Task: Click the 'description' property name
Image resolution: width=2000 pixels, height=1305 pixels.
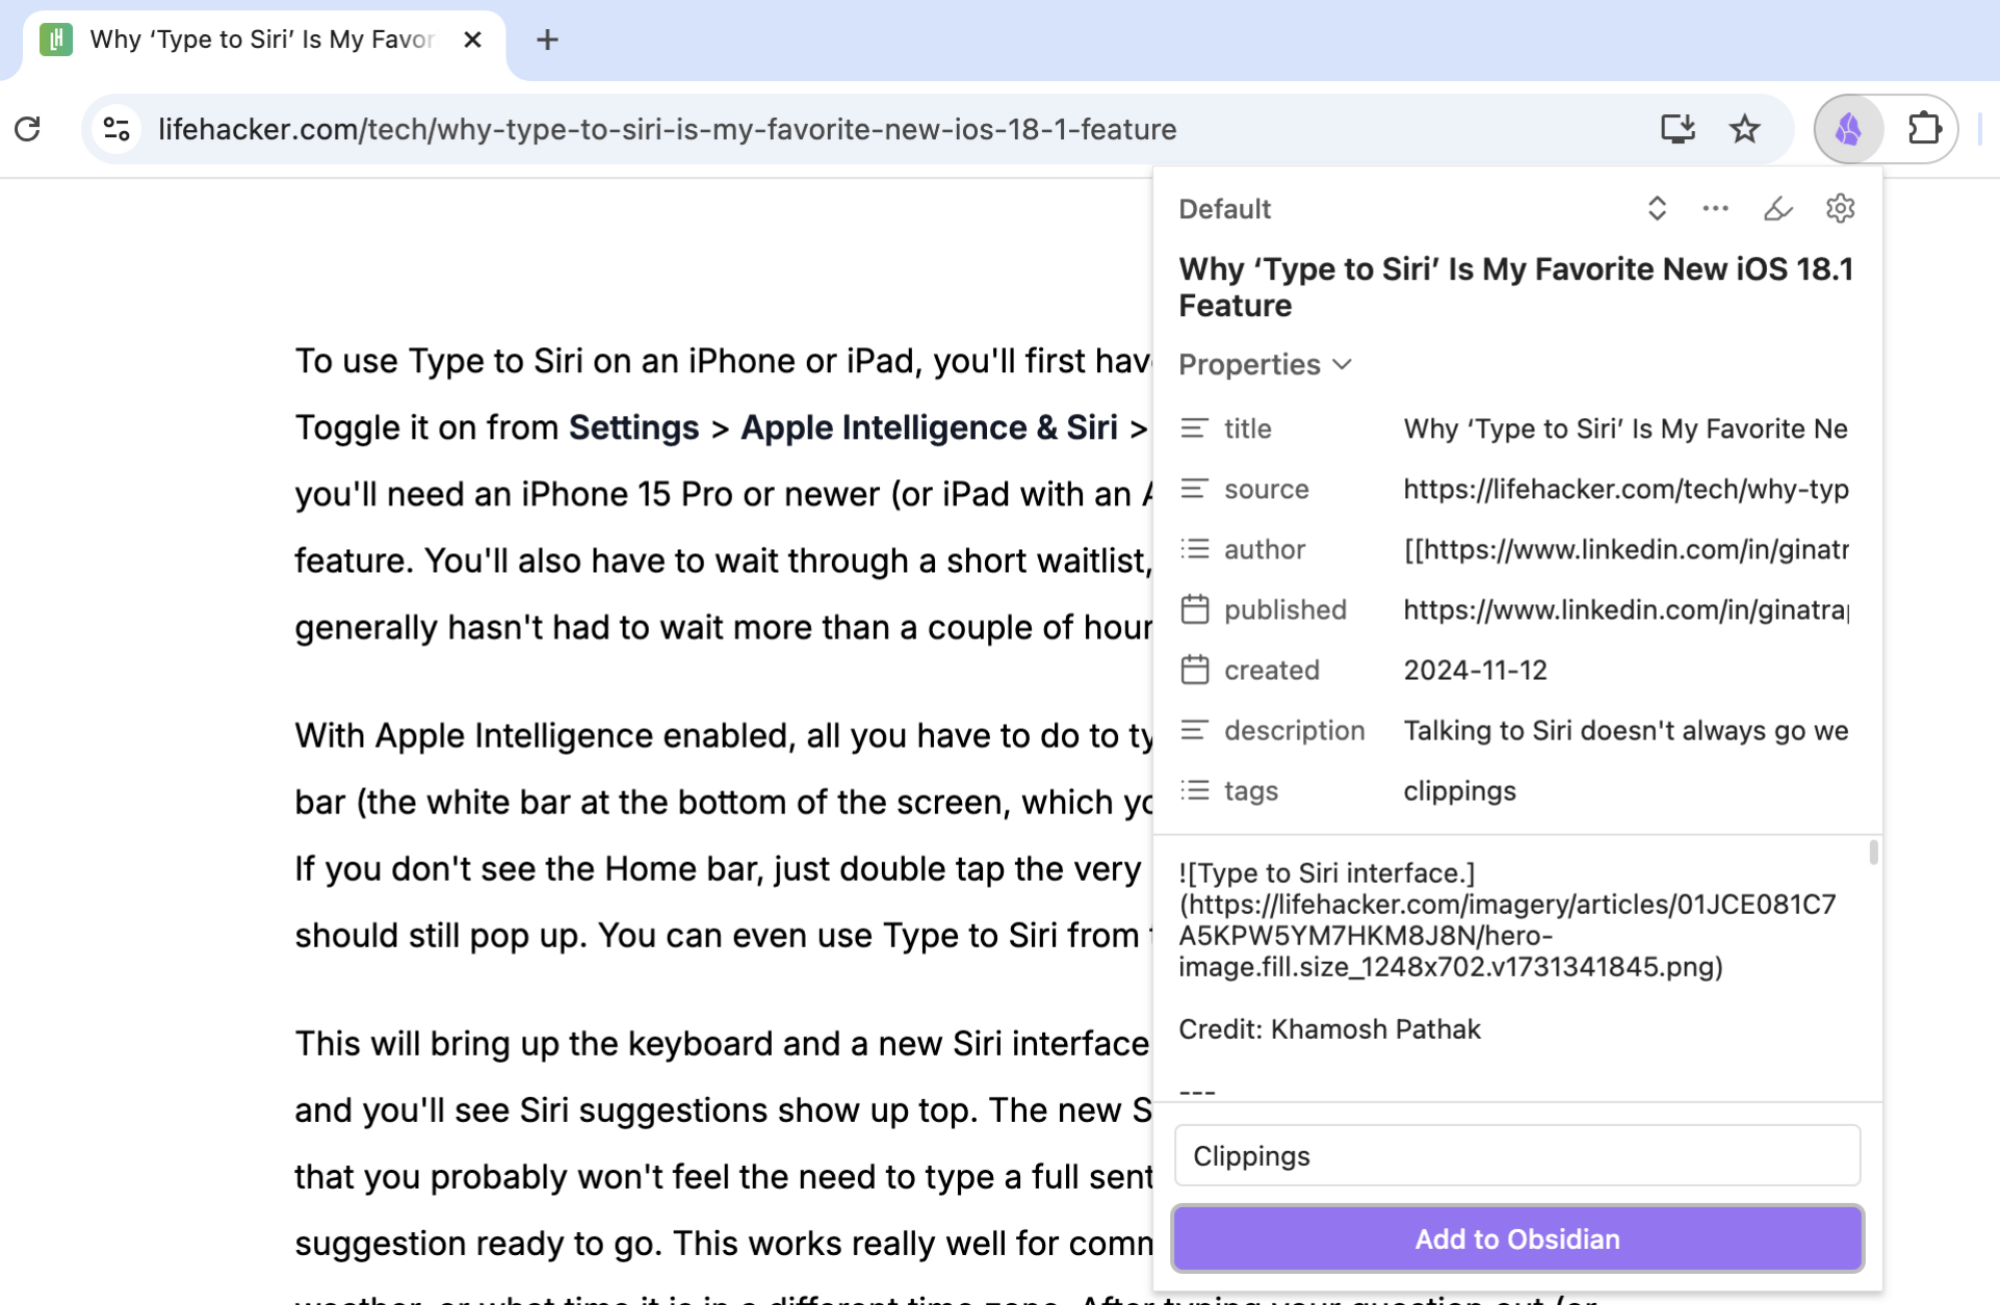Action: tap(1294, 730)
